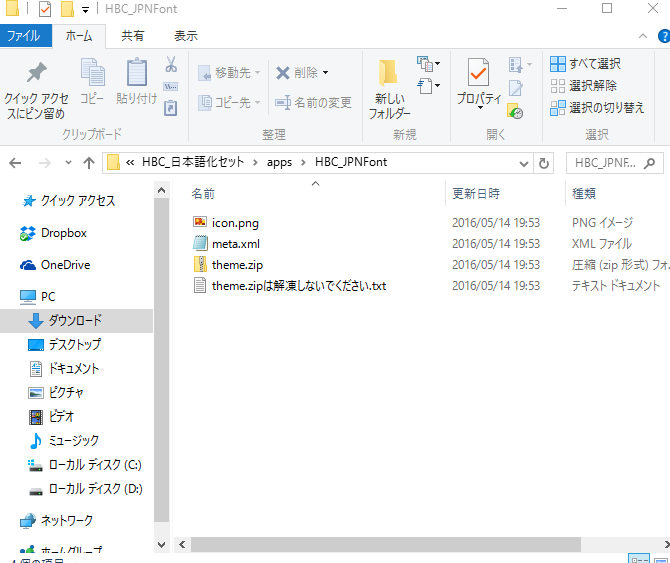Click the Up directory arrow
This screenshot has width=670, height=563.
pos(88,163)
